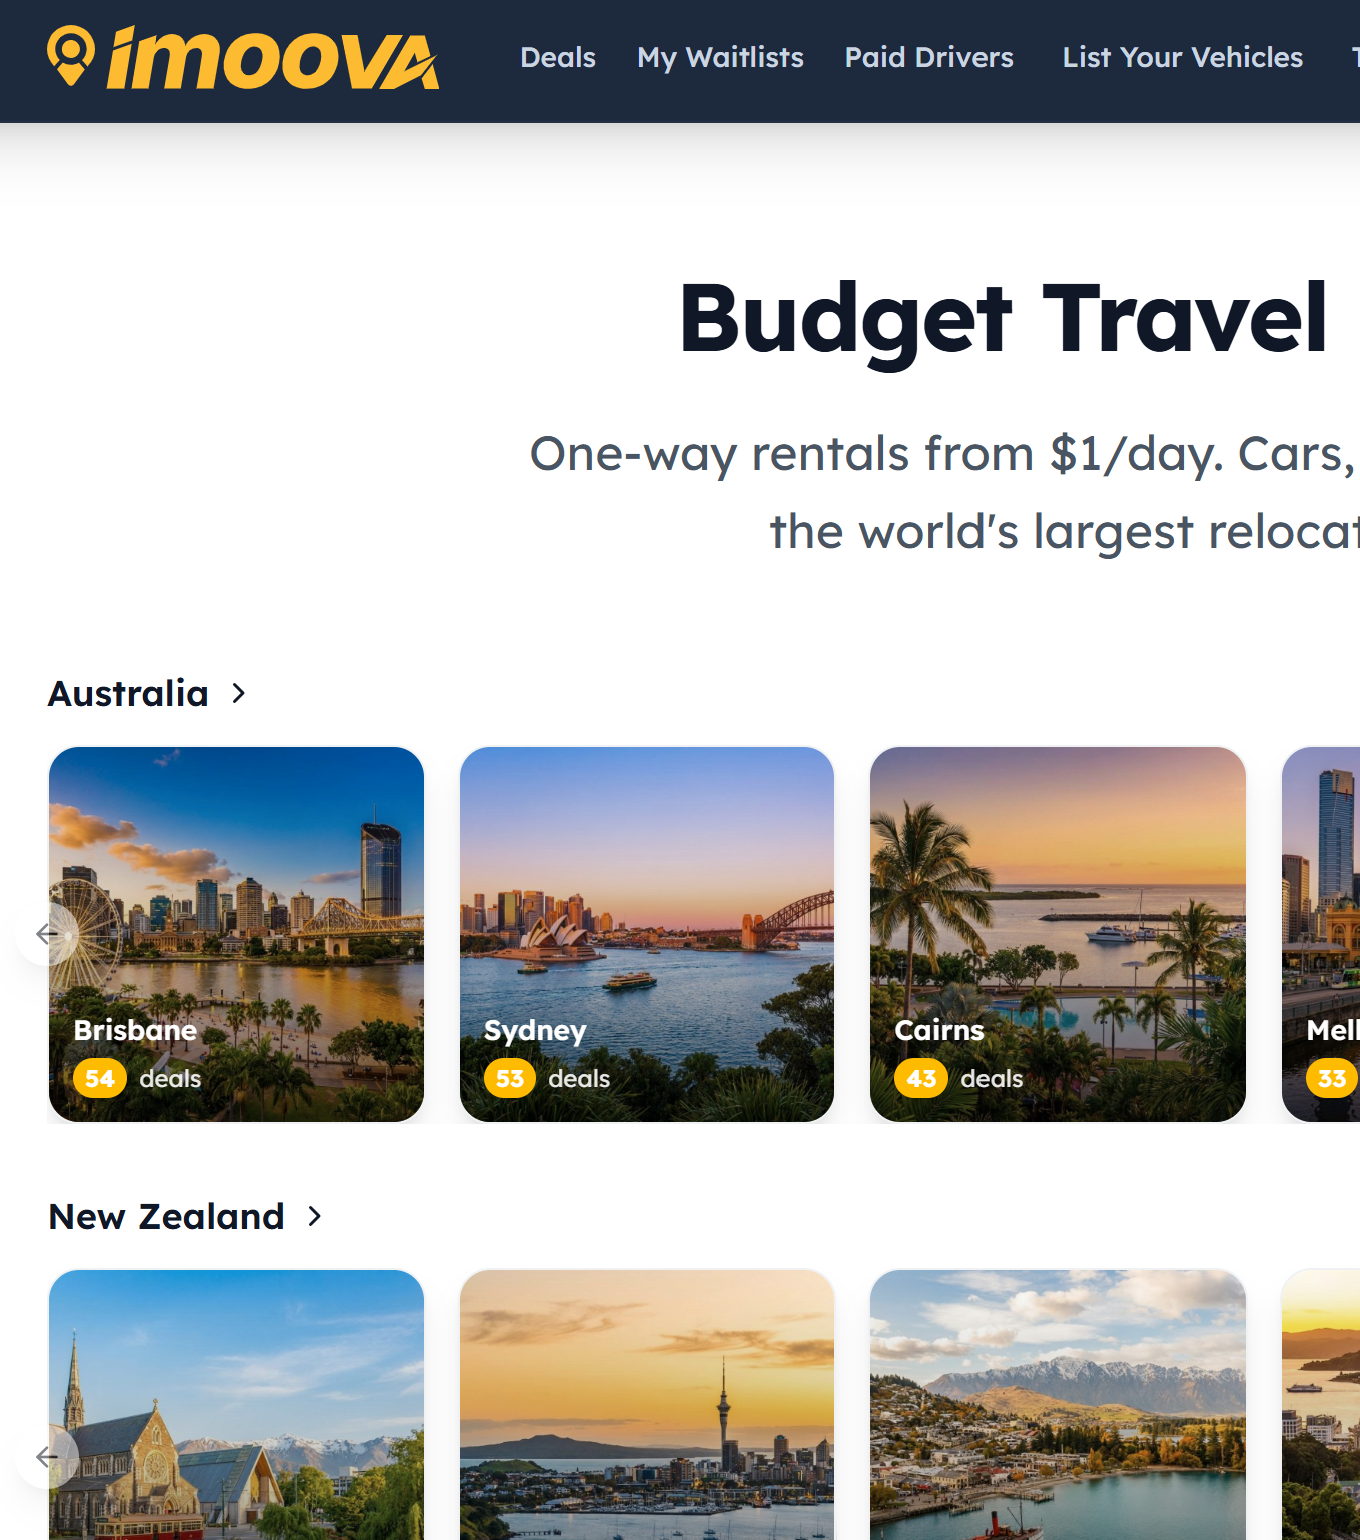Open the Deals menu item
Image resolution: width=1360 pixels, height=1540 pixels.
click(x=558, y=57)
